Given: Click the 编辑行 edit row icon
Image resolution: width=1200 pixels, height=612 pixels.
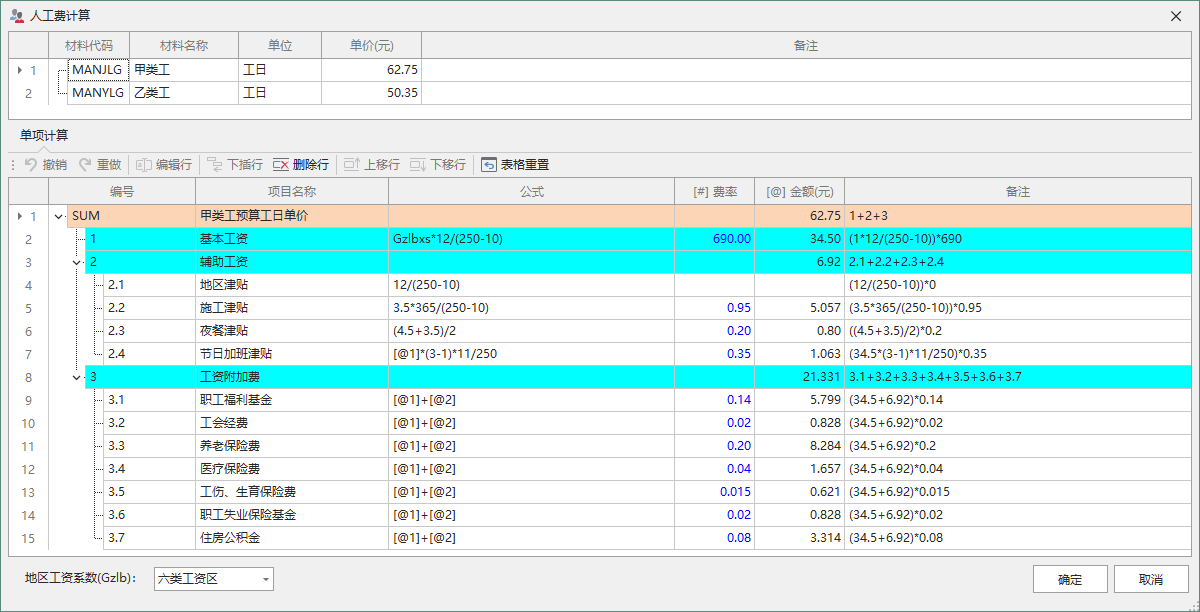Looking at the screenshot, I should 143,165.
